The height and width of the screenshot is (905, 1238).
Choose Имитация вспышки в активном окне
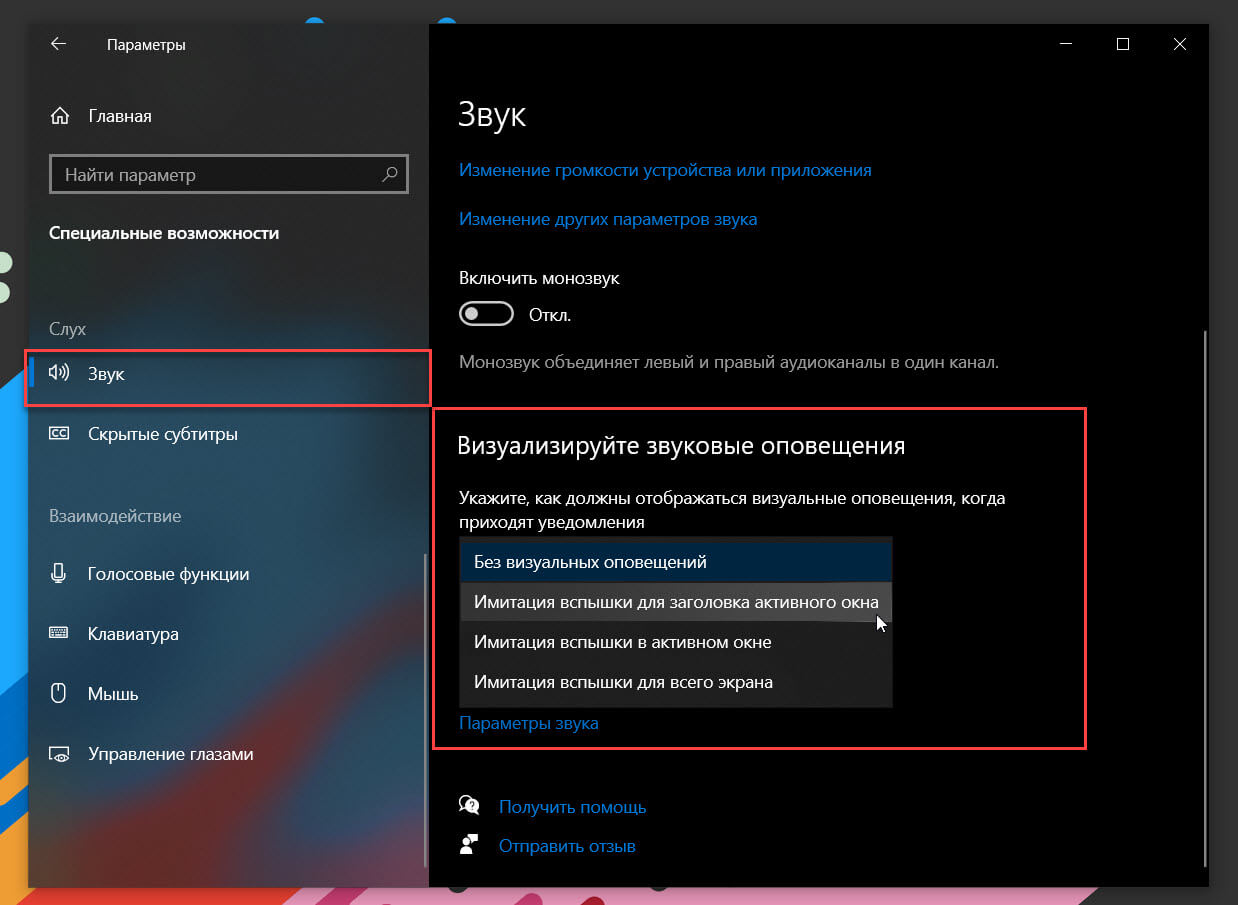pos(676,642)
